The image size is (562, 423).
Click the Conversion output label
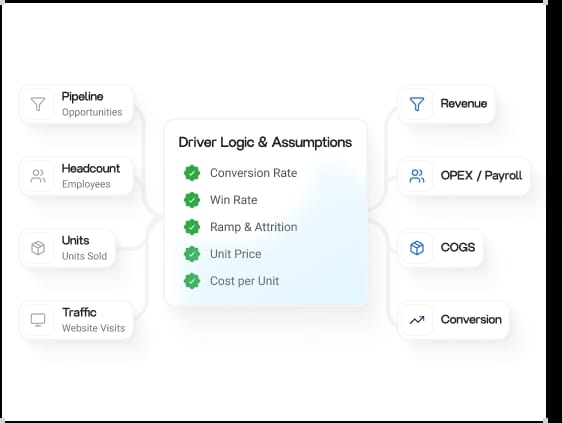[471, 319]
